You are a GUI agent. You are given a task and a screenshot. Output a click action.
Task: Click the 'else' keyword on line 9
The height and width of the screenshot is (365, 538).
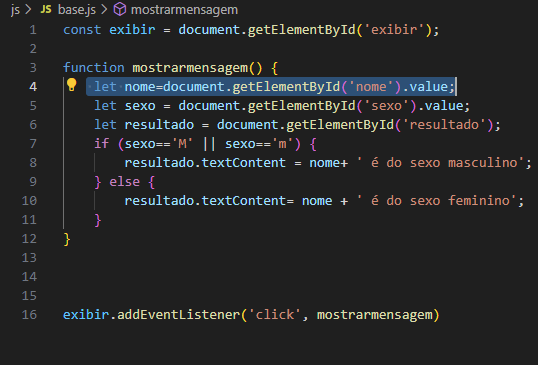pos(125,181)
